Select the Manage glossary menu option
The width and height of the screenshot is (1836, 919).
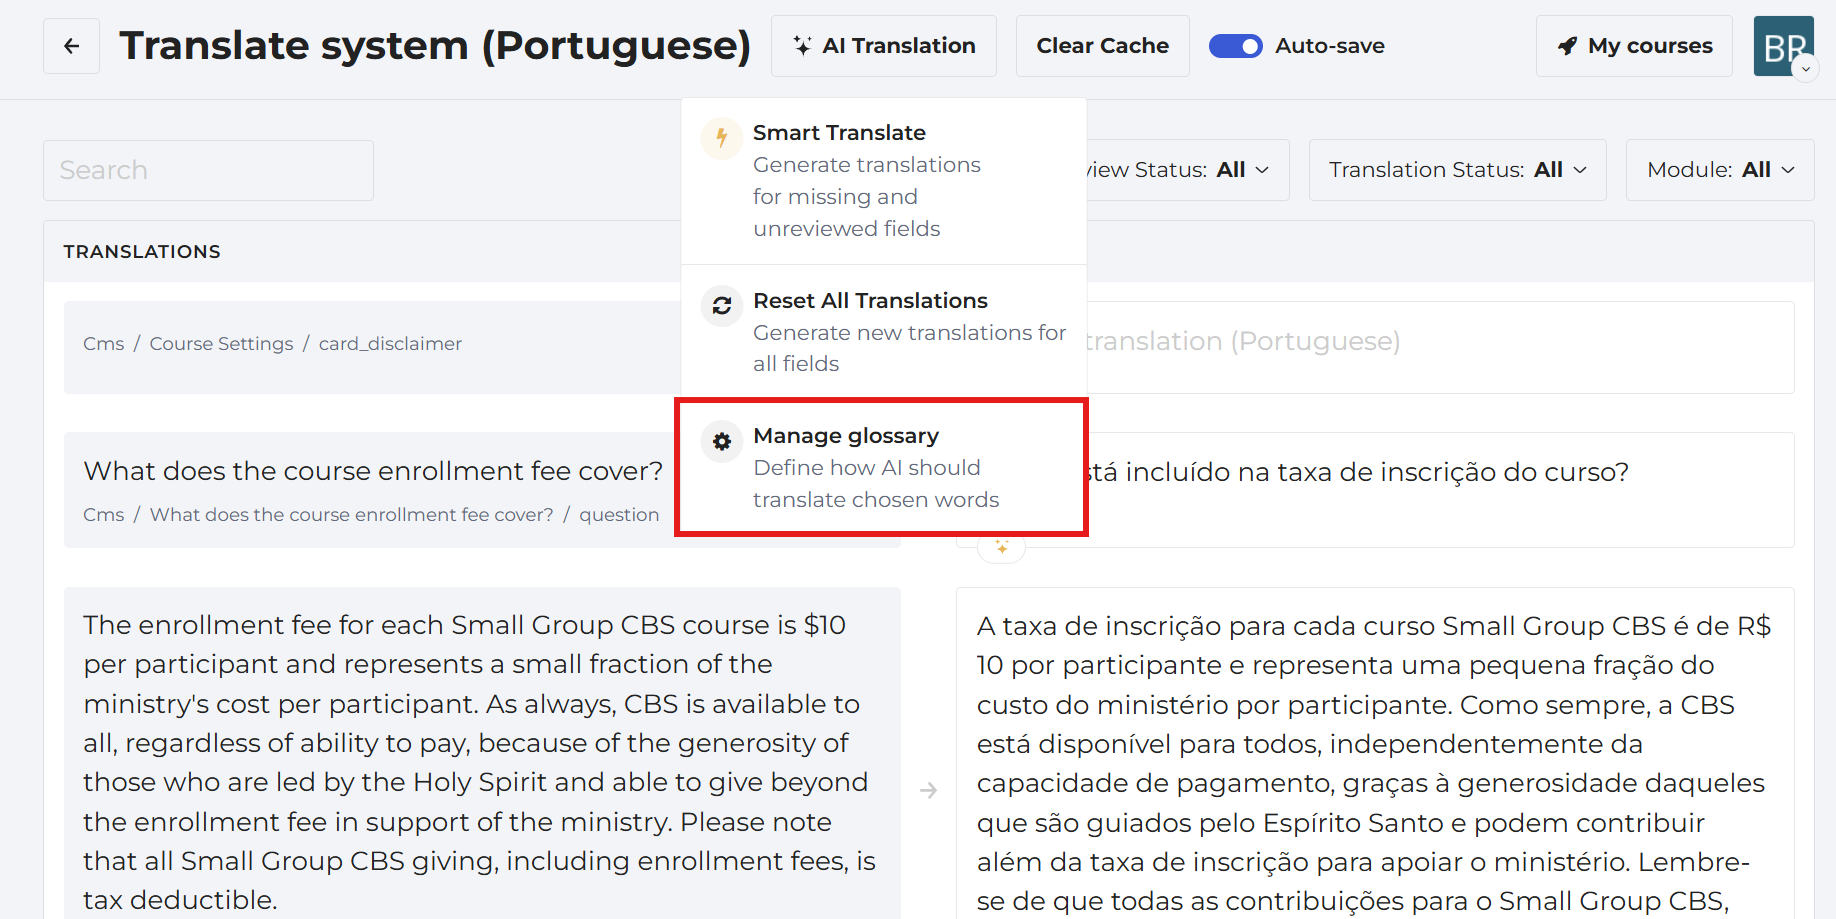(884, 468)
